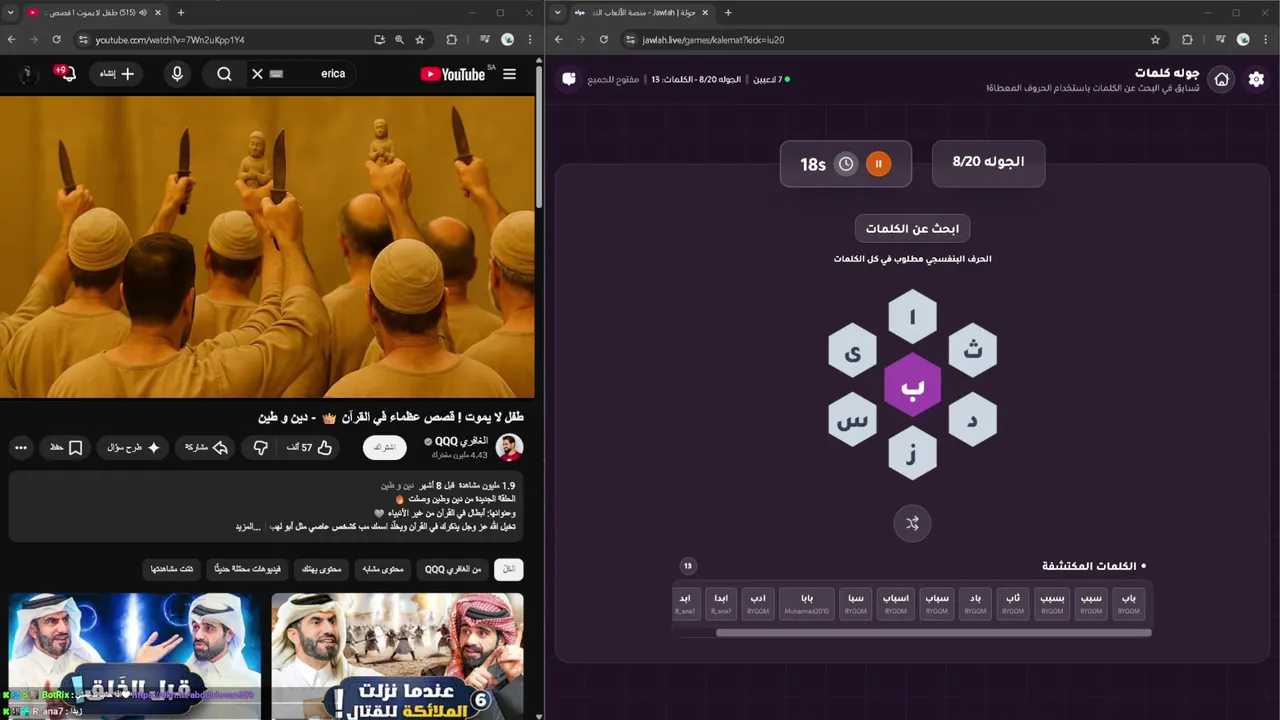Select the محتوى يهمّك chip
Screen dimensions: 1280x720
click(321, 569)
